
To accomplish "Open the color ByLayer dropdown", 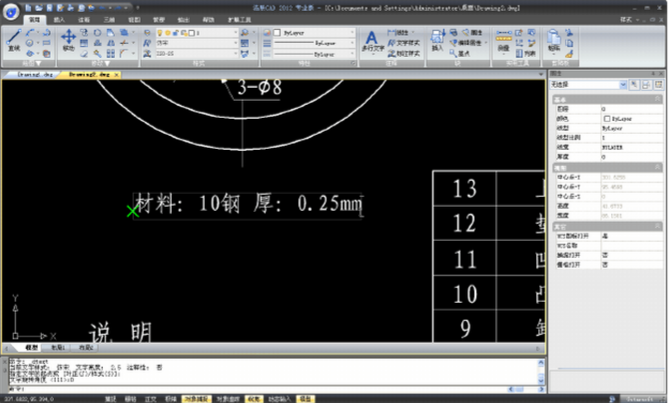I will tap(314, 32).
